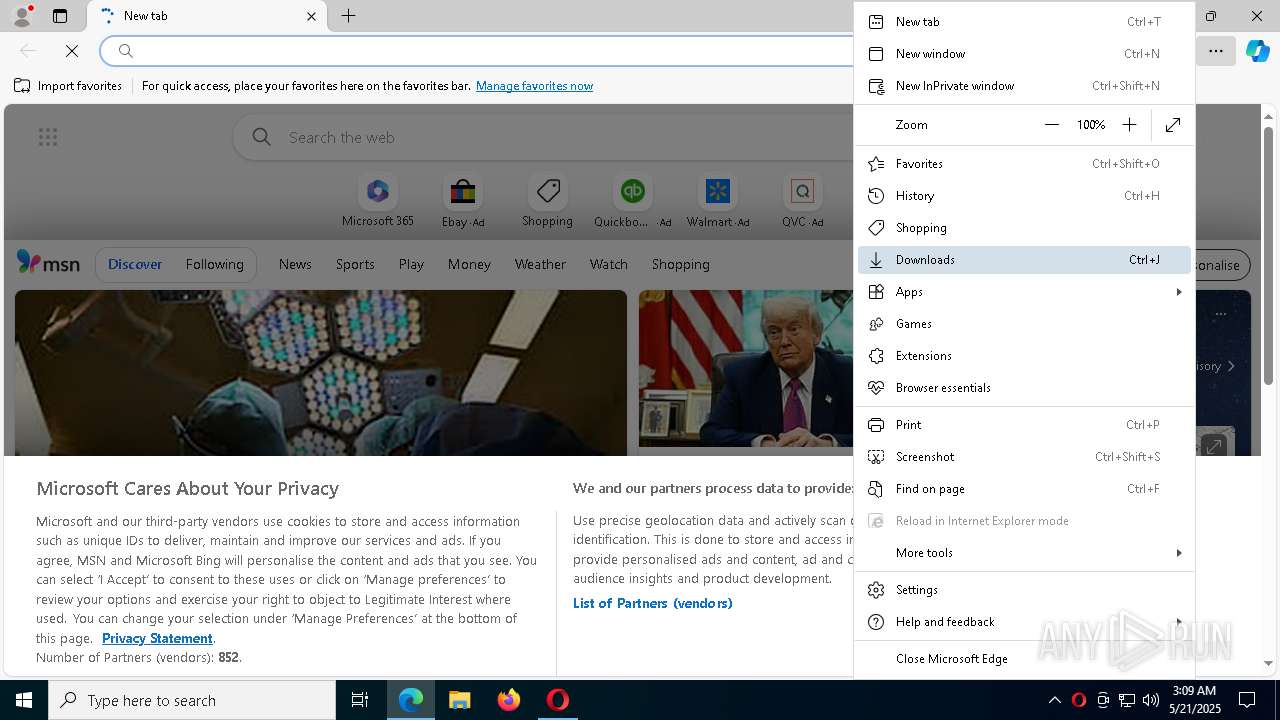Viewport: 1280px width, 720px height.
Task: Open the Play category
Action: pyautogui.click(x=411, y=264)
